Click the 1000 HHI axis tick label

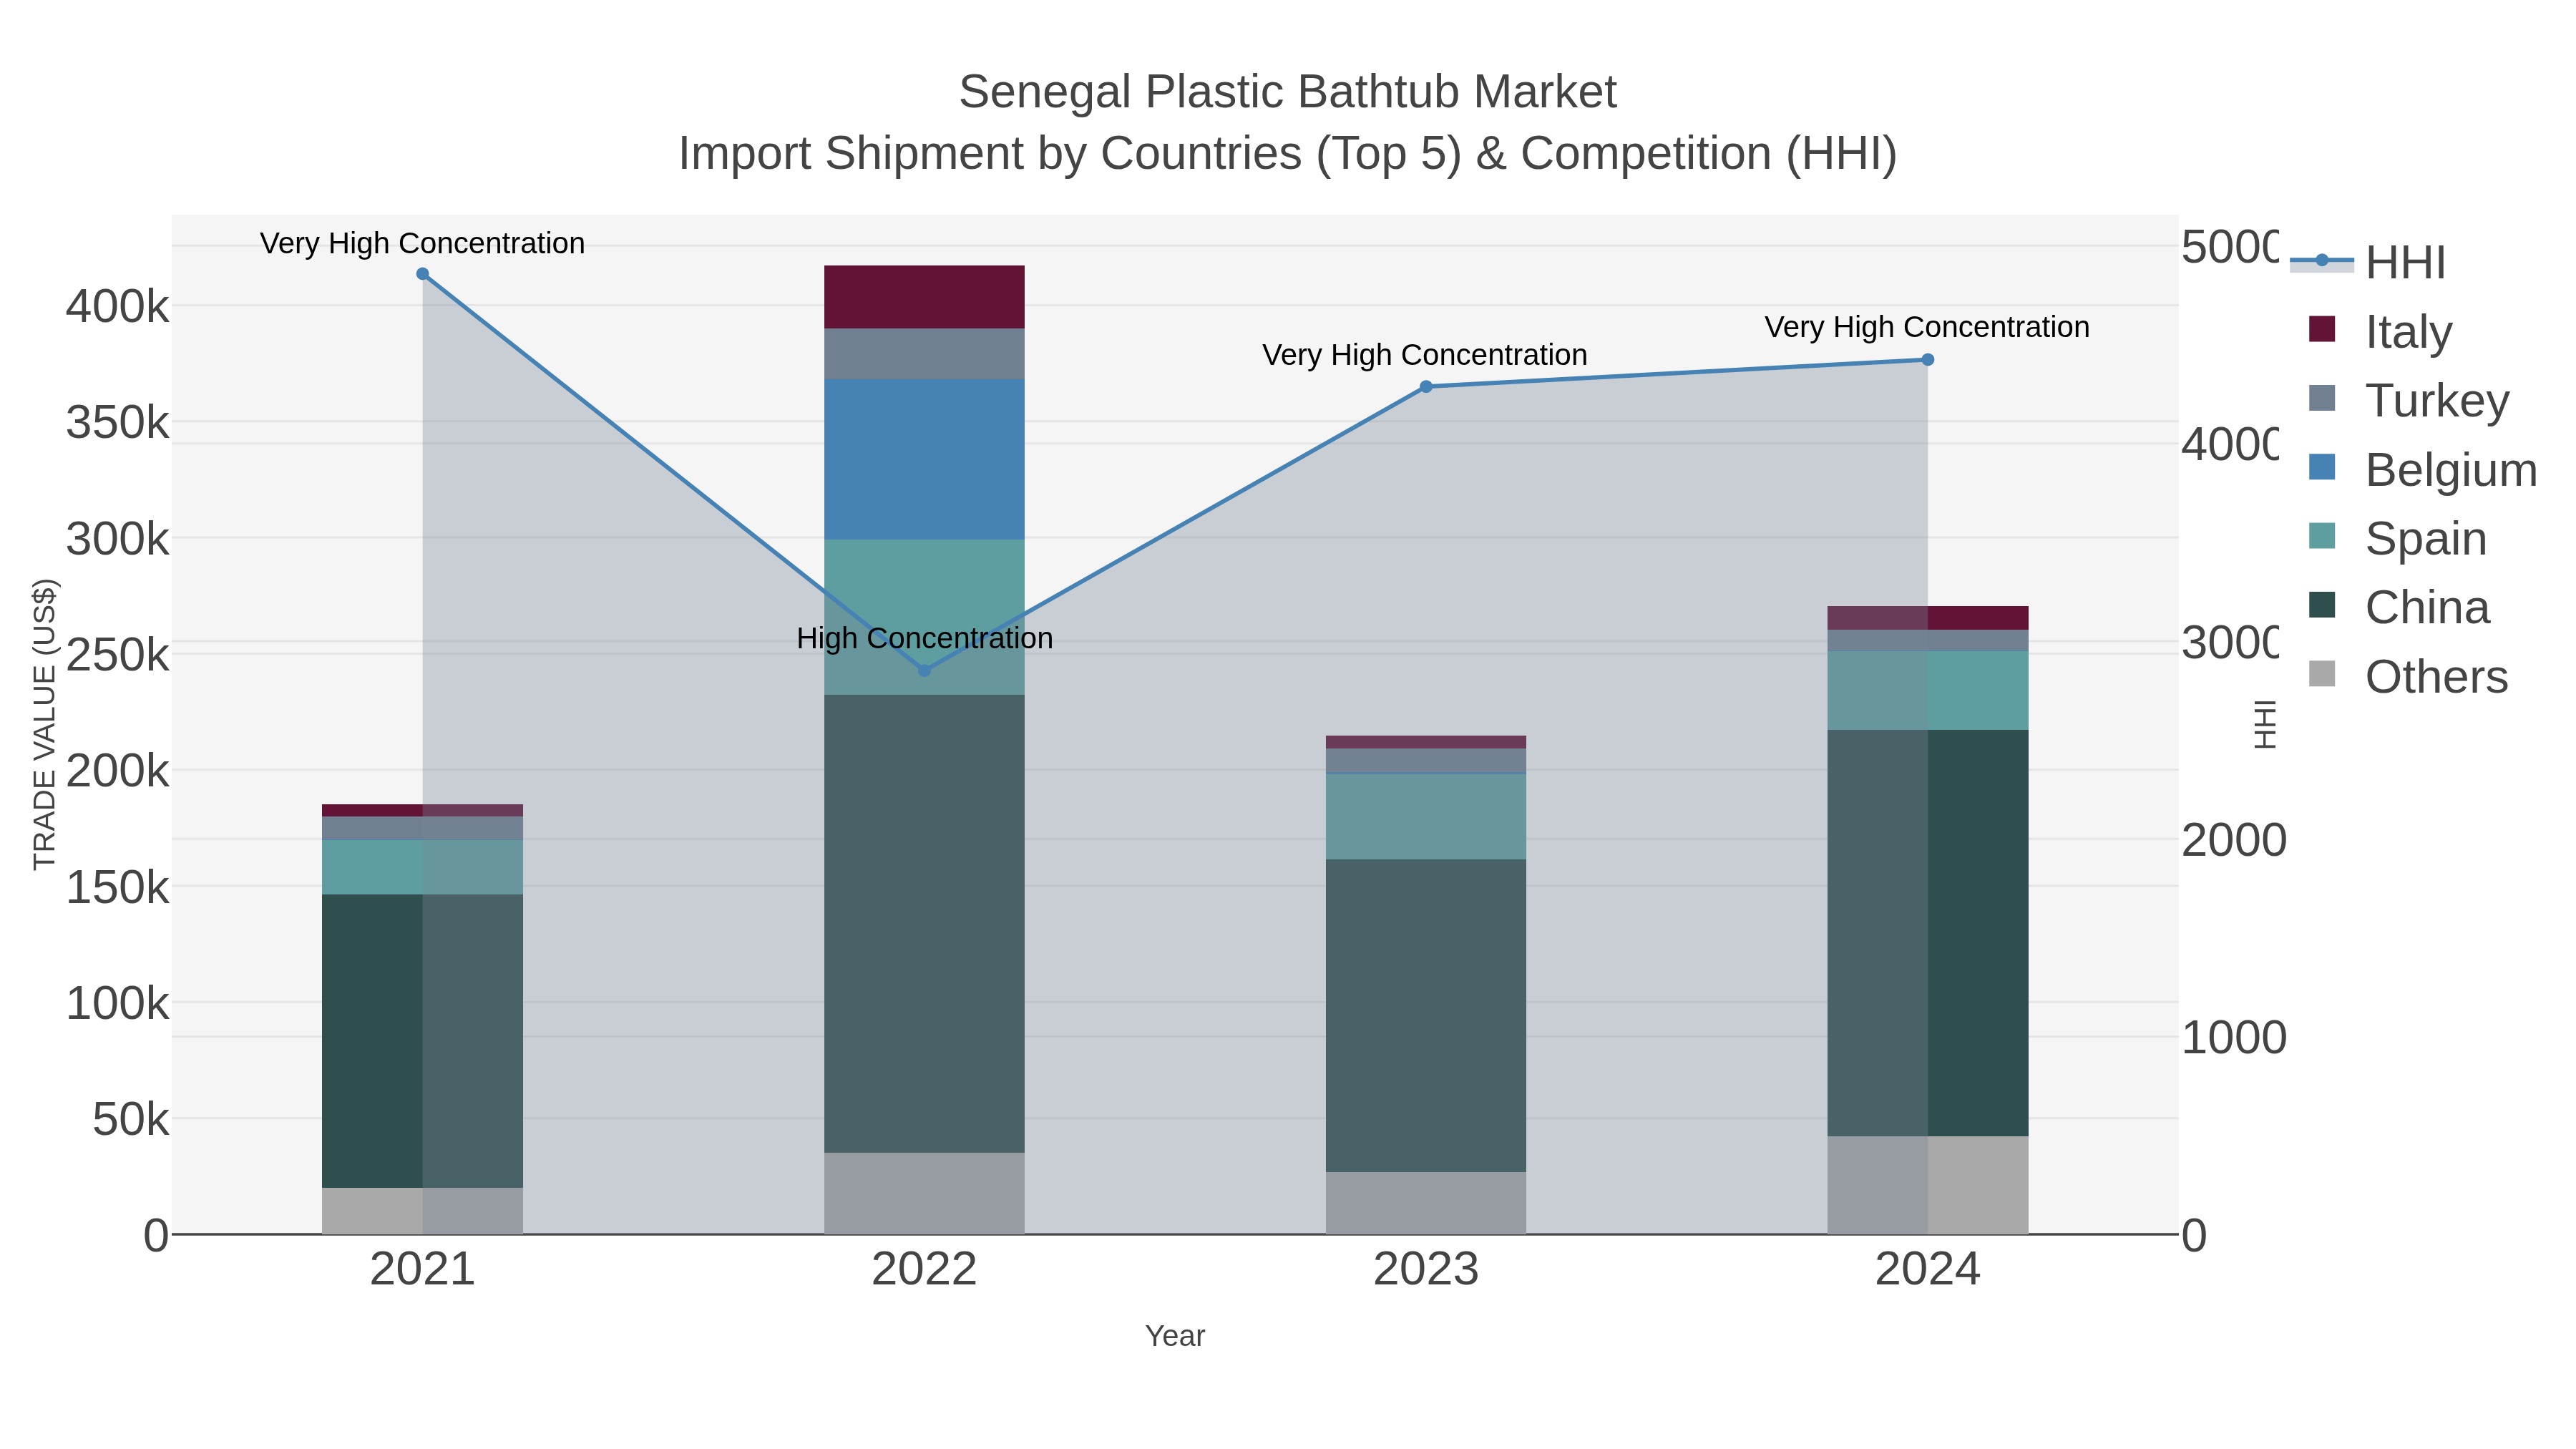click(x=2234, y=1038)
